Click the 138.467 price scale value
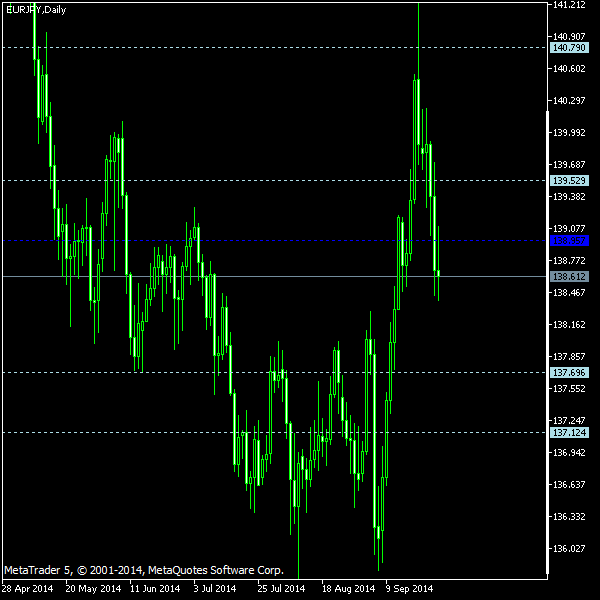 569,292
